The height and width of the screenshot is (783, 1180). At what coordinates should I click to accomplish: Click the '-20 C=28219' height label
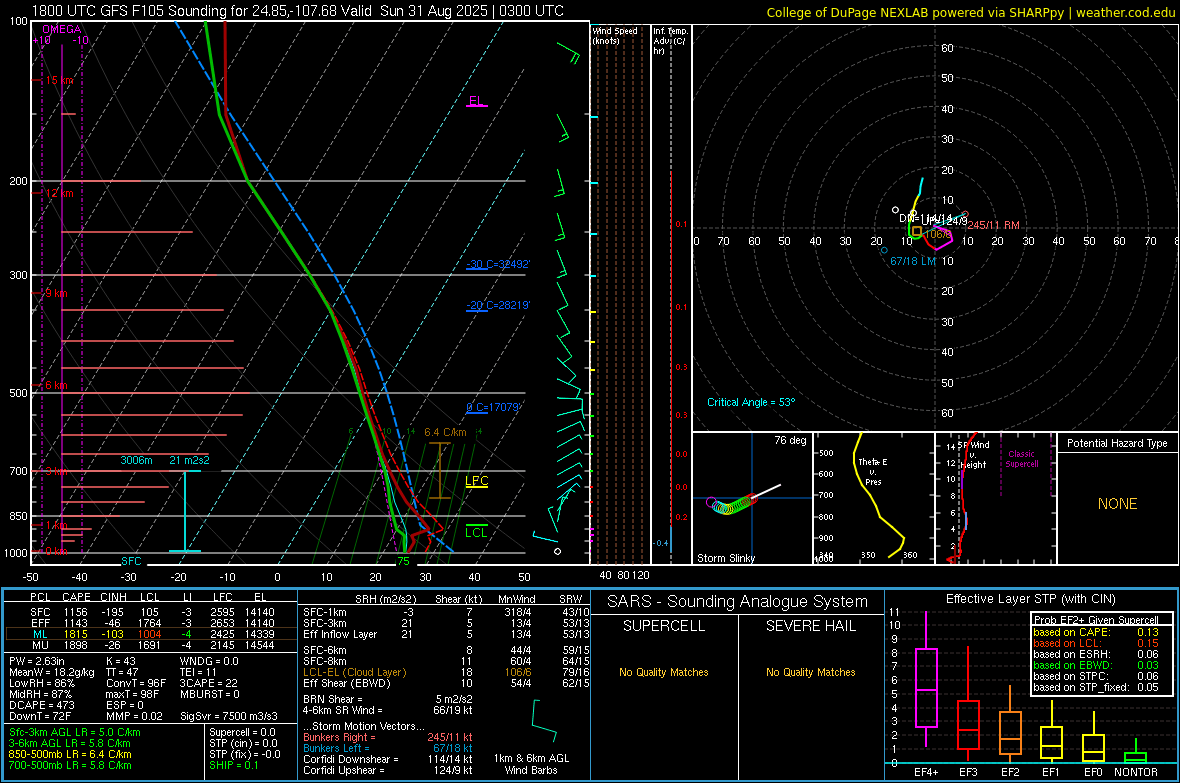point(498,305)
